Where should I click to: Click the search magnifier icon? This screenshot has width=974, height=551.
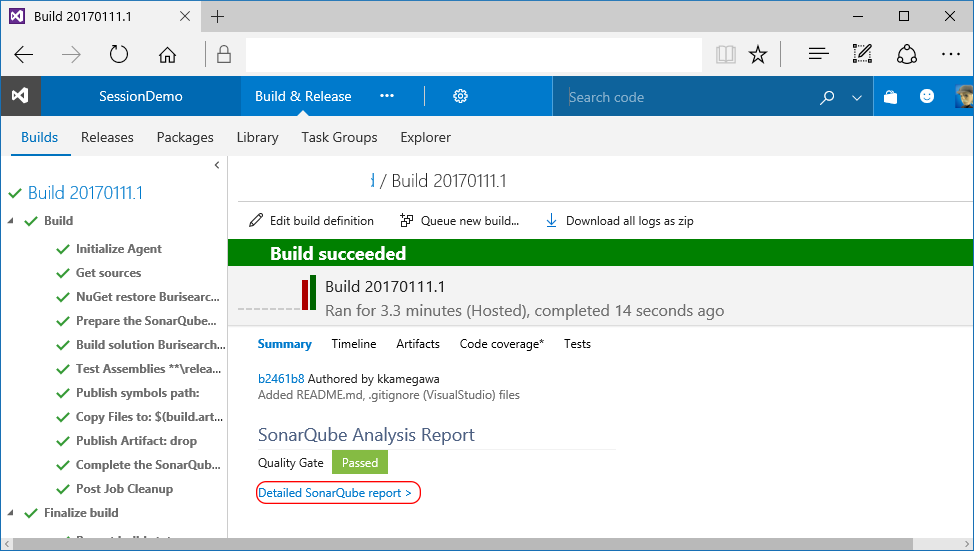click(827, 98)
